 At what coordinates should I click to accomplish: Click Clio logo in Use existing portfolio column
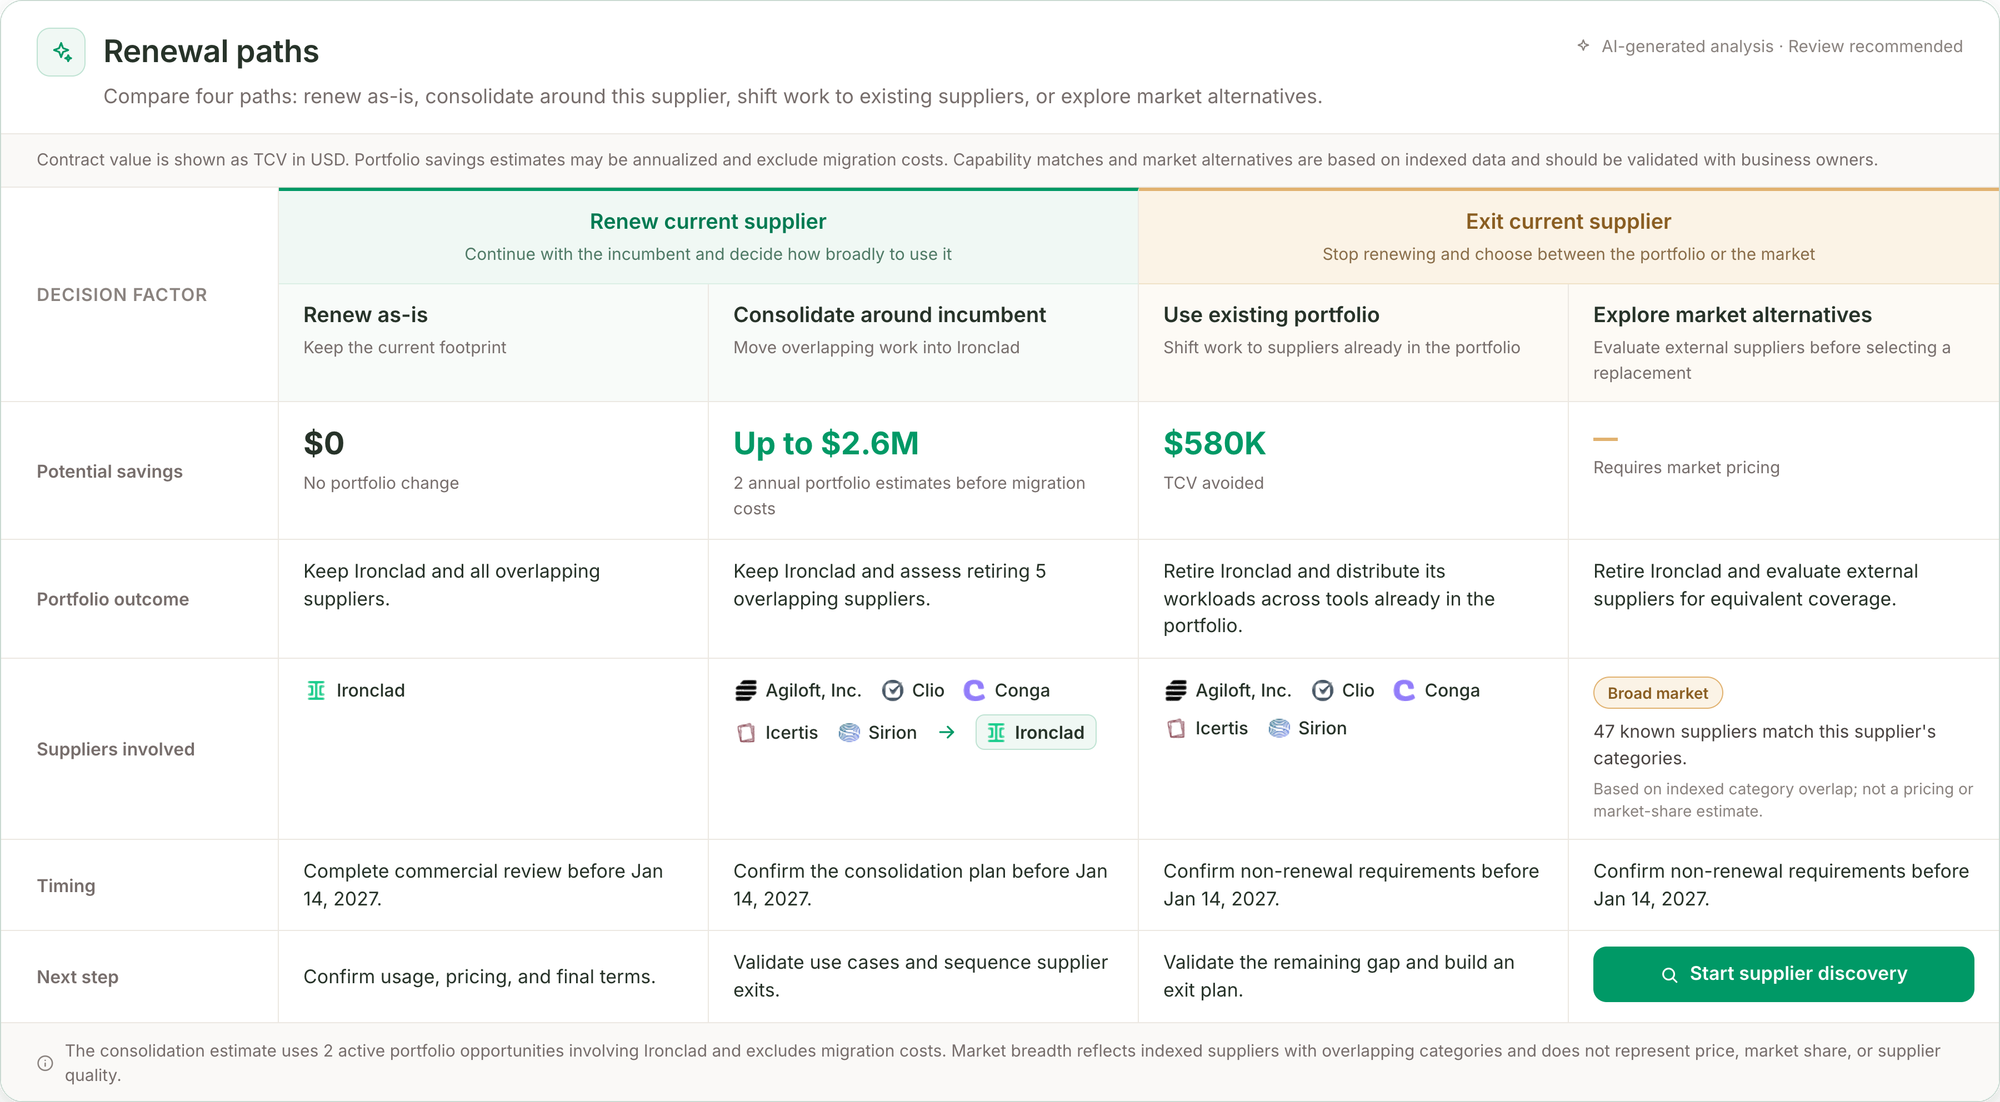tap(1323, 690)
